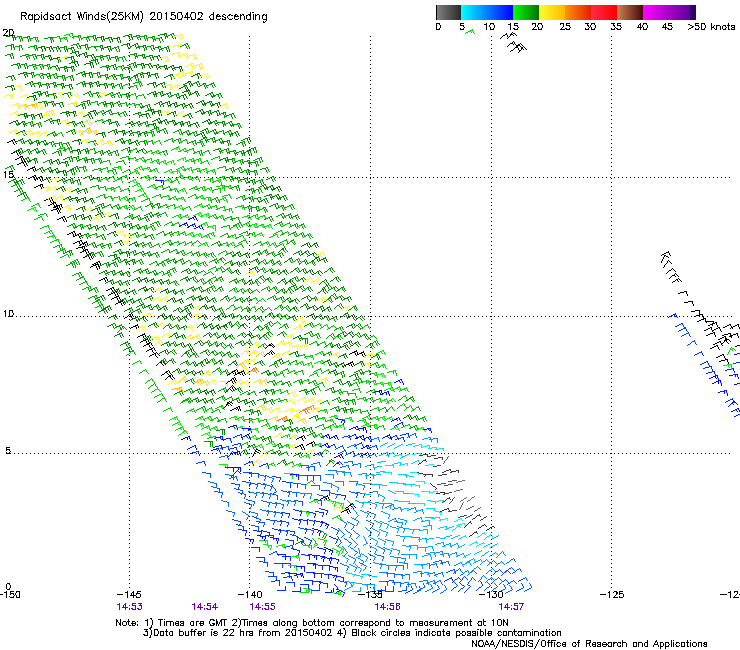Click longitude axis label '-125'

612,595
